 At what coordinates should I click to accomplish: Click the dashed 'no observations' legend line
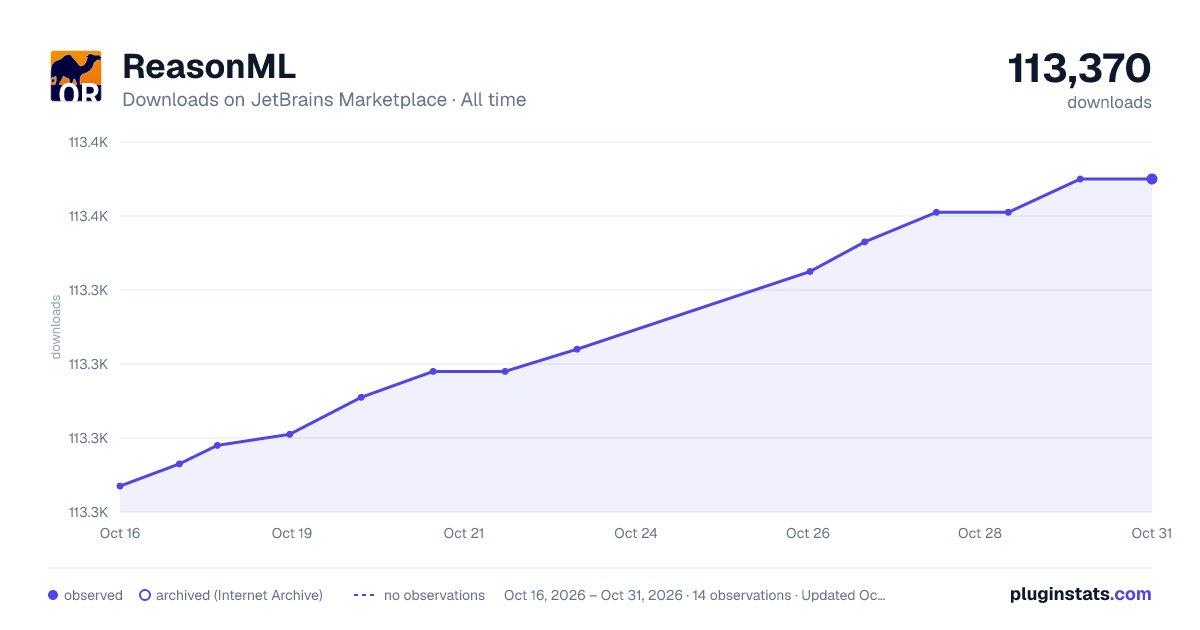point(364,595)
